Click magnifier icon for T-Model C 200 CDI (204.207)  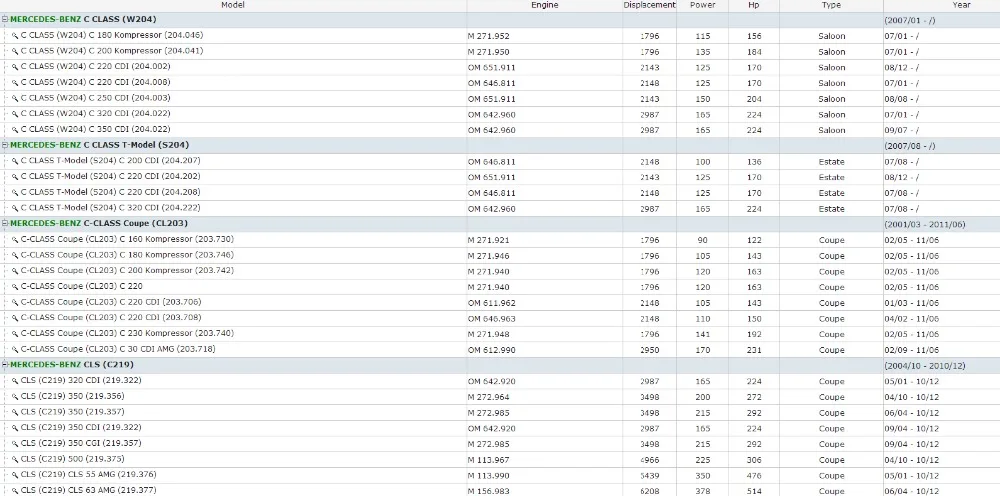[x=15, y=161]
